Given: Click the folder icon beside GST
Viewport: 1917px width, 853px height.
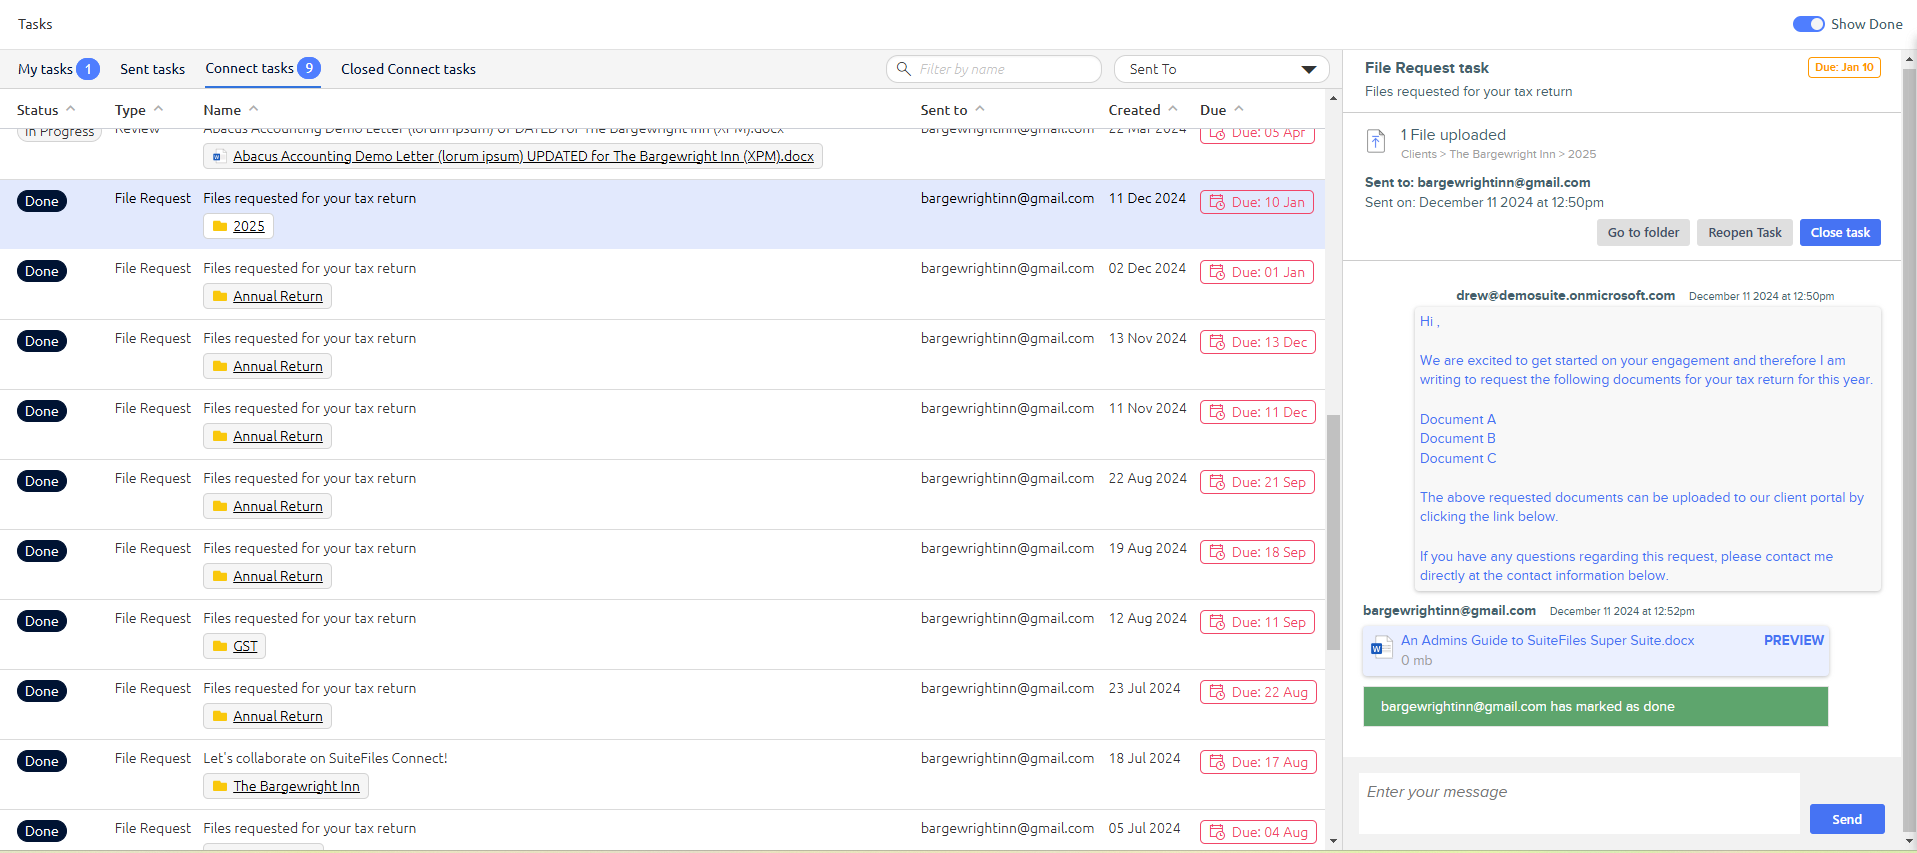Looking at the screenshot, I should (220, 647).
